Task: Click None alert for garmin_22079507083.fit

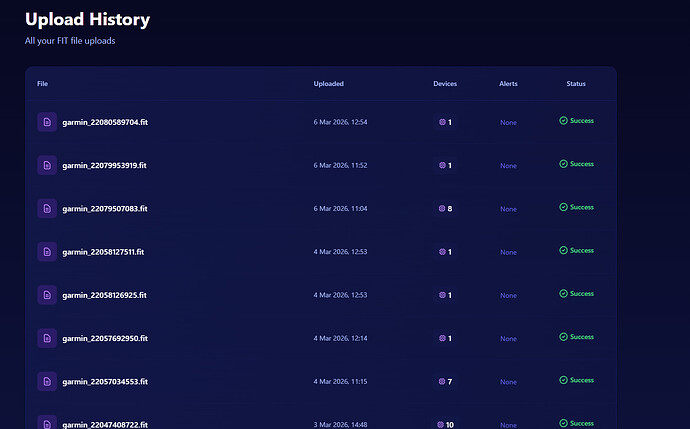Action: tap(508, 209)
